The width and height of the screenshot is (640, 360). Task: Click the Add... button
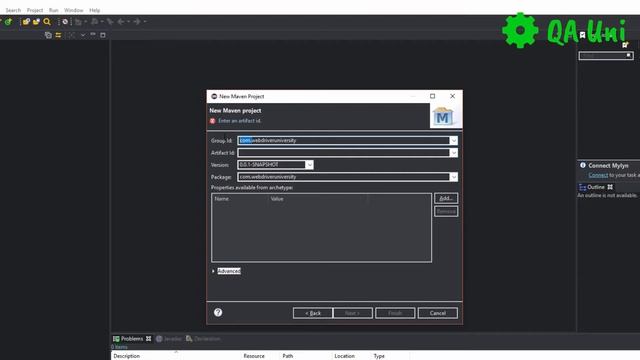point(446,198)
